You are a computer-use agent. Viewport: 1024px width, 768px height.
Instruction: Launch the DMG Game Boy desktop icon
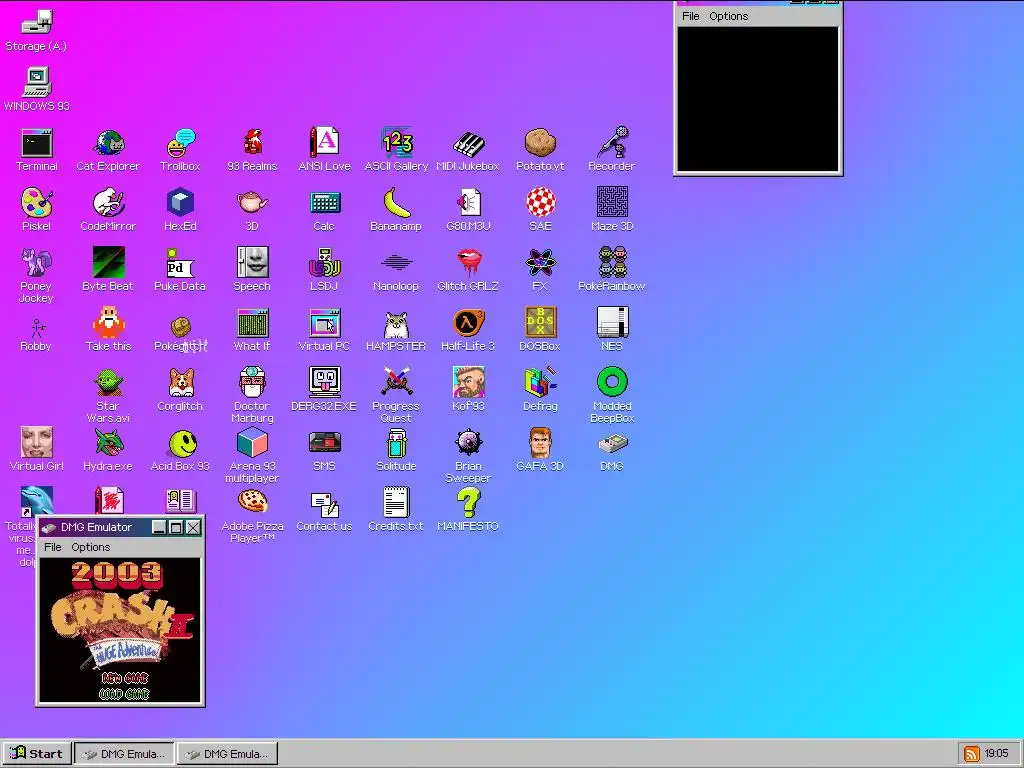612,451
